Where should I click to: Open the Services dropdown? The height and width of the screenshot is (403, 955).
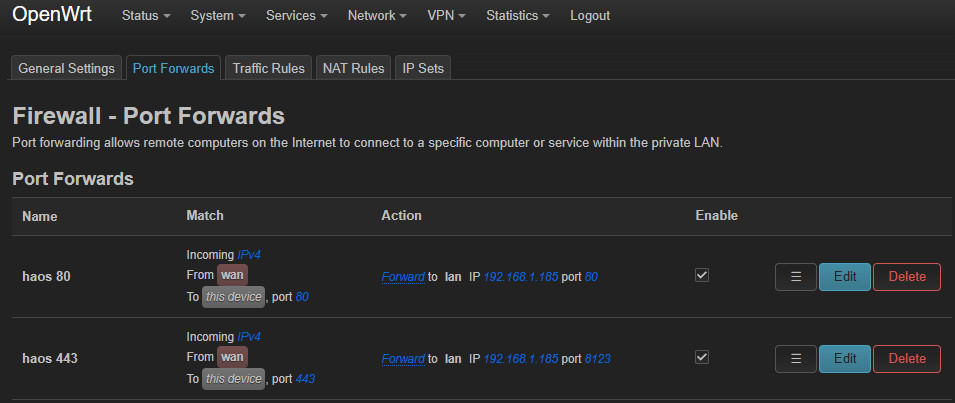(297, 16)
